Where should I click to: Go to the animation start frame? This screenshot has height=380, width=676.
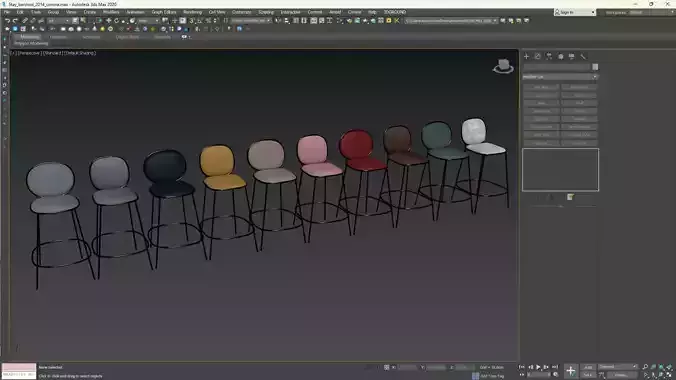click(x=522, y=367)
